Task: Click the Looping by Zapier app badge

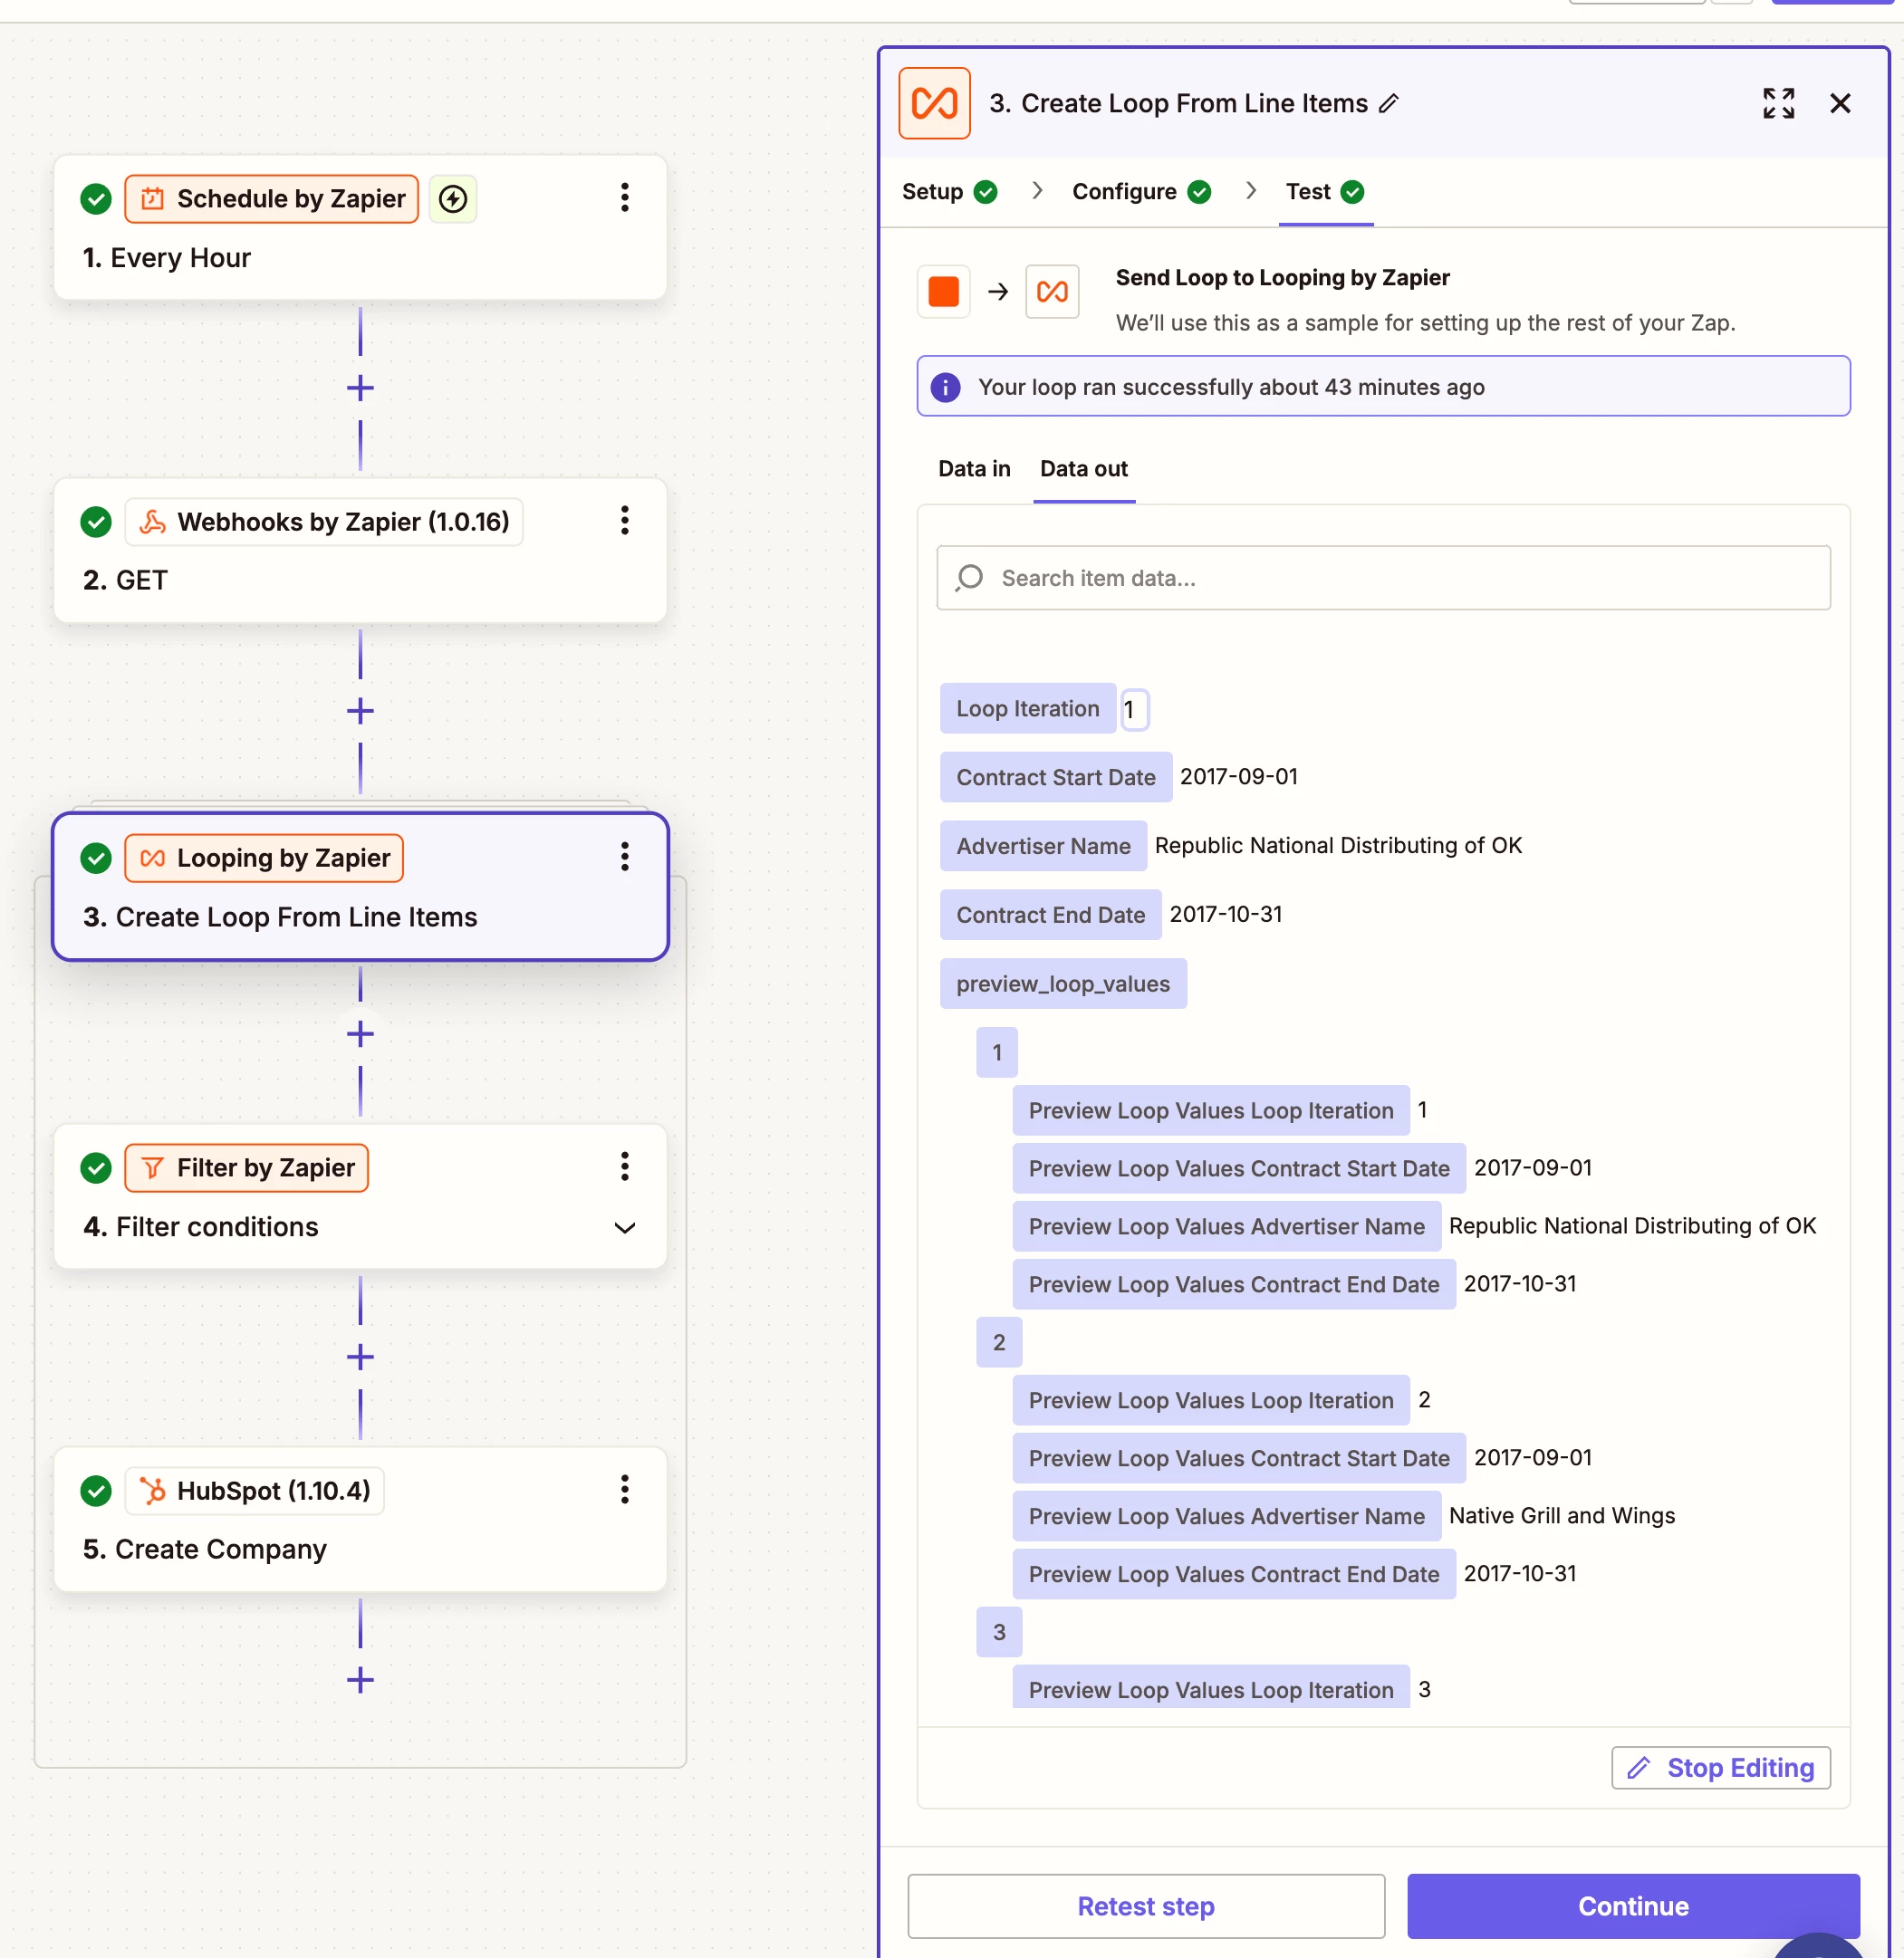Action: [x=264, y=858]
